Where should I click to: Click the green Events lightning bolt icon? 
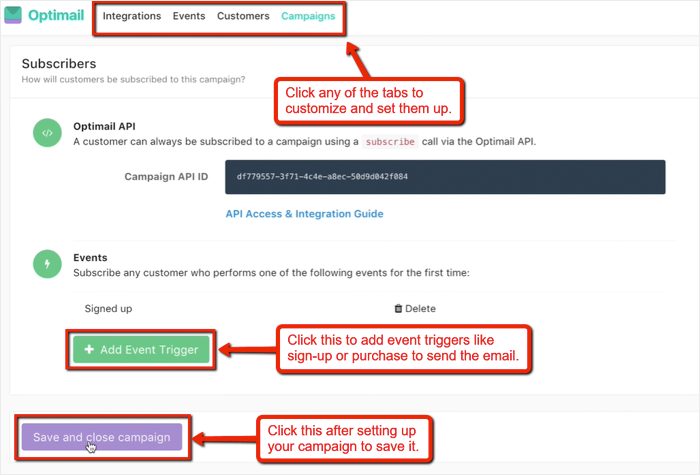click(47, 264)
